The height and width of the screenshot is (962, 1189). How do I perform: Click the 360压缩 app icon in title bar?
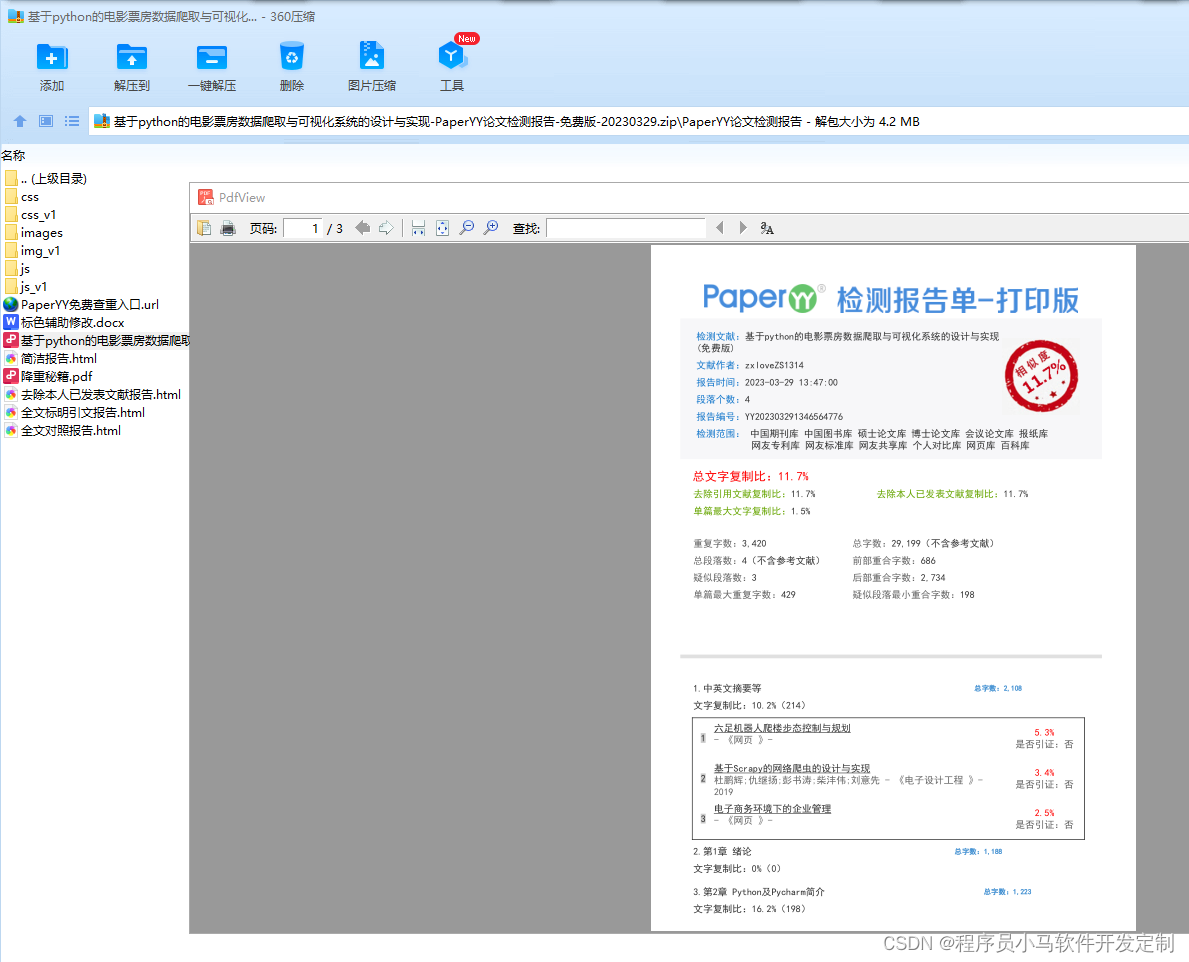pyautogui.click(x=15, y=16)
